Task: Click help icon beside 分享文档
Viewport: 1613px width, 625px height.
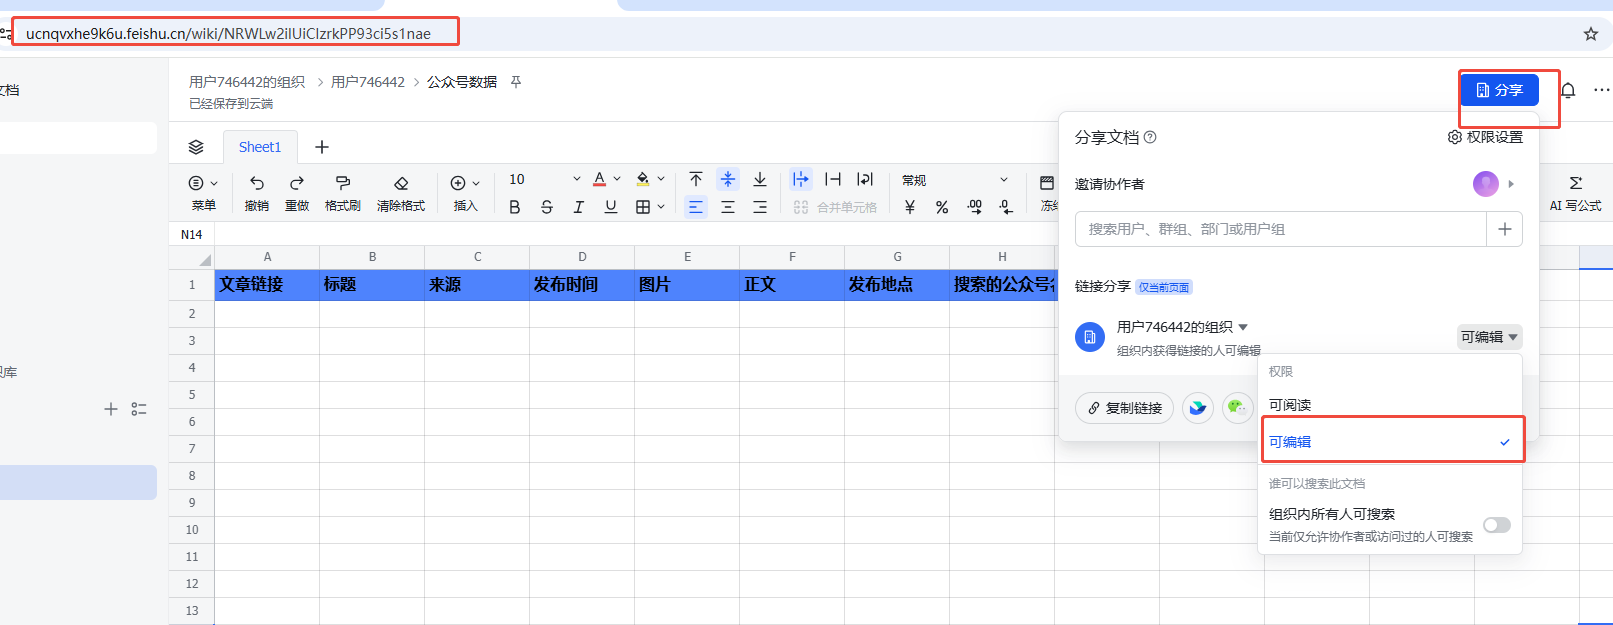Action: pyautogui.click(x=1150, y=137)
